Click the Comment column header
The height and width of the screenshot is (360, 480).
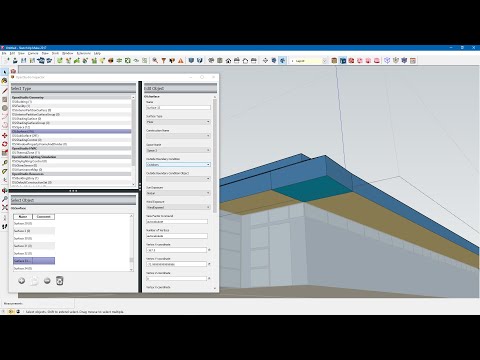(44, 217)
